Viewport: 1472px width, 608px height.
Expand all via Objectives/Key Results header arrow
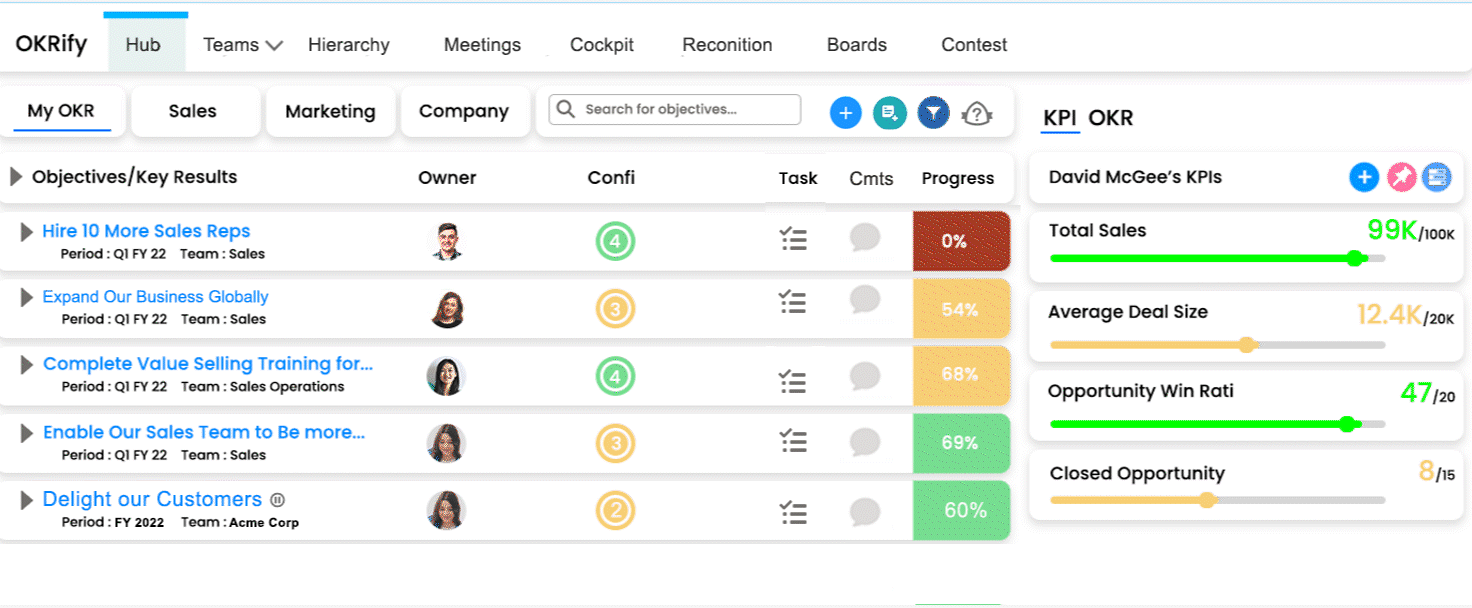(16, 177)
